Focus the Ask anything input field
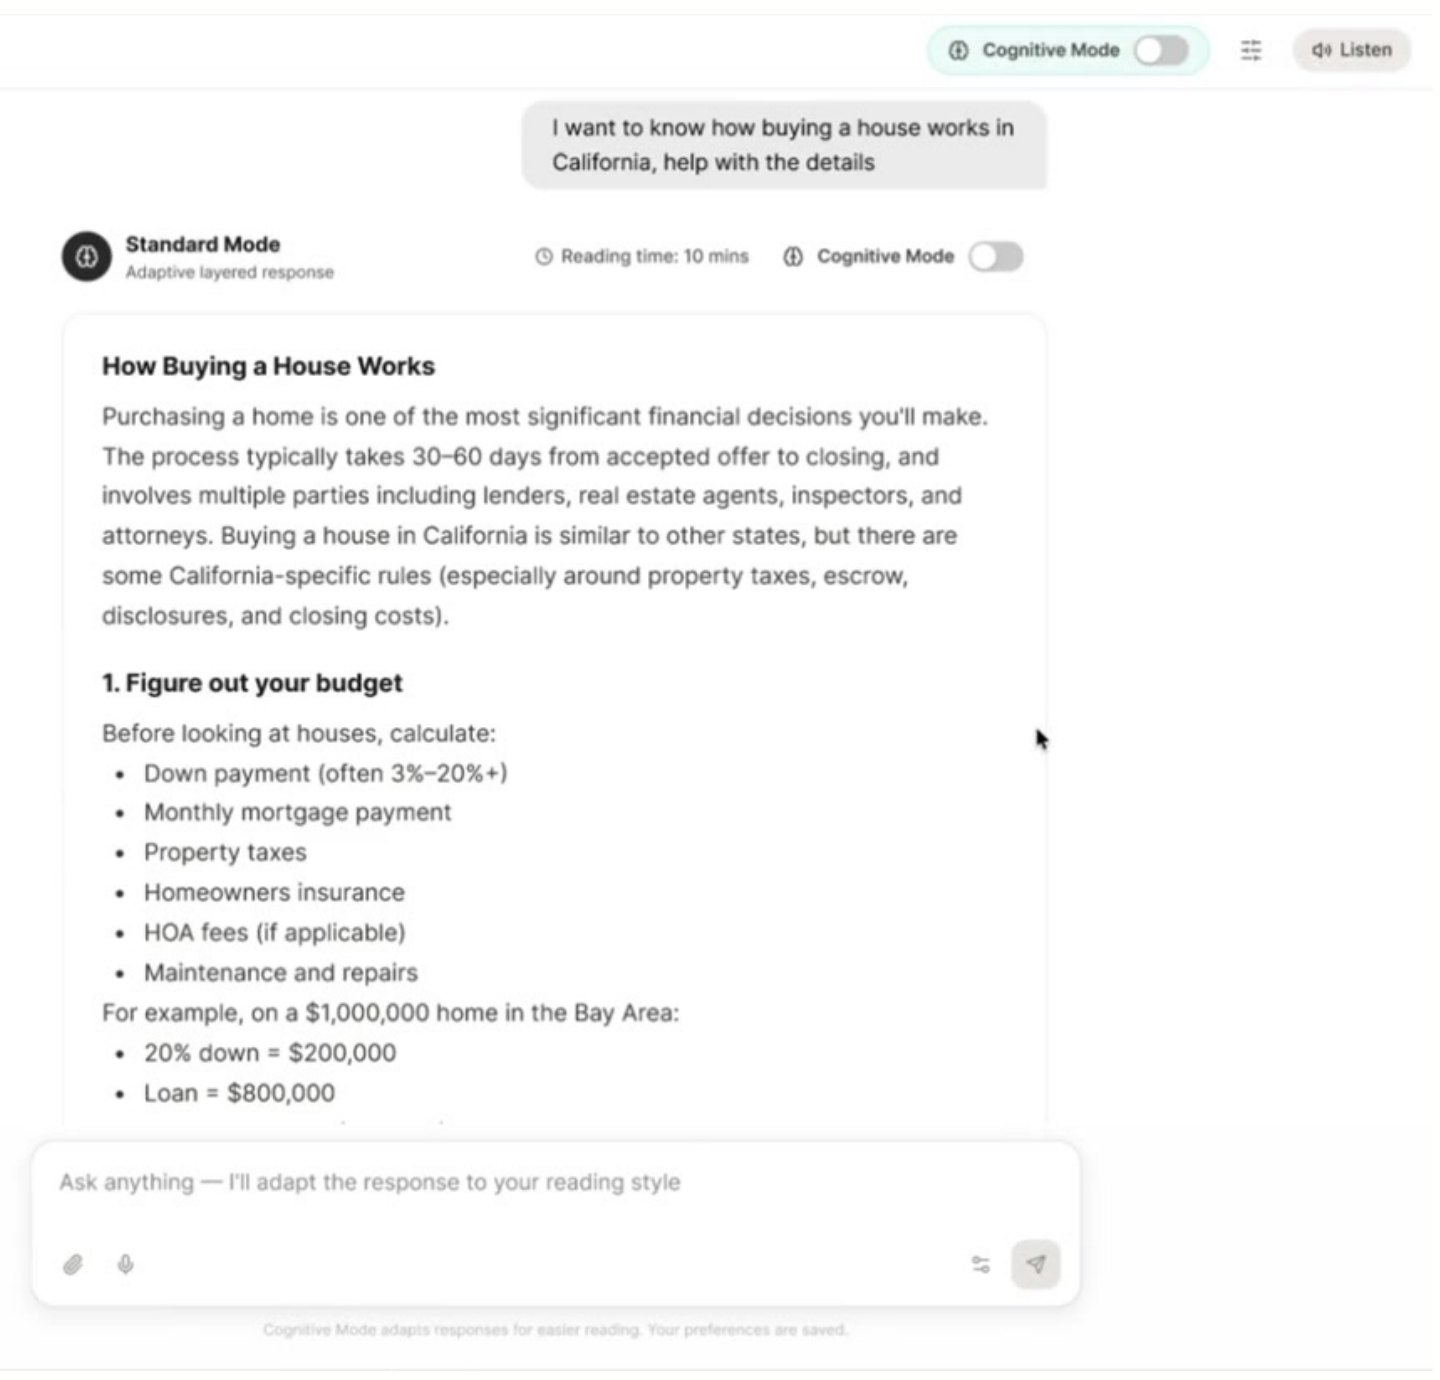 click(x=555, y=1183)
